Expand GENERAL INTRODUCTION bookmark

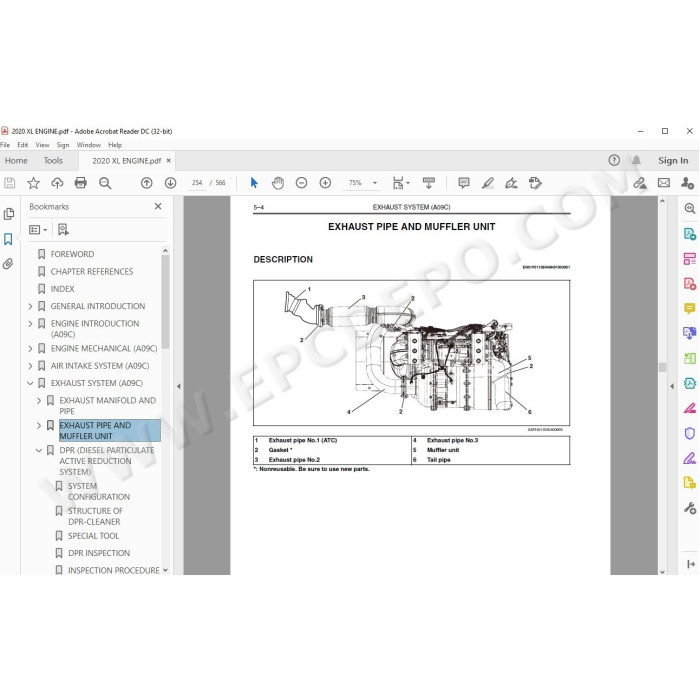pyautogui.click(x=30, y=306)
